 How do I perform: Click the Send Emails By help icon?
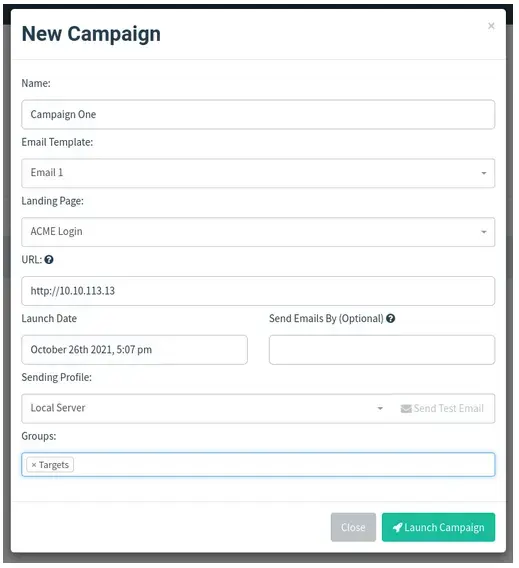(x=390, y=318)
